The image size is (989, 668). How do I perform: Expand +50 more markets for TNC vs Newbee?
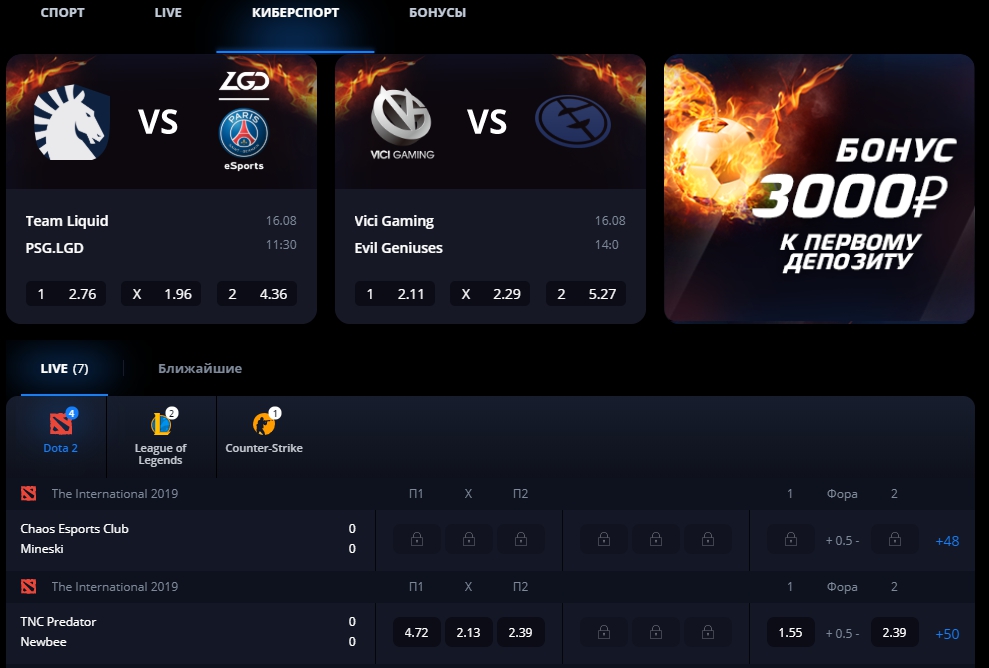947,634
